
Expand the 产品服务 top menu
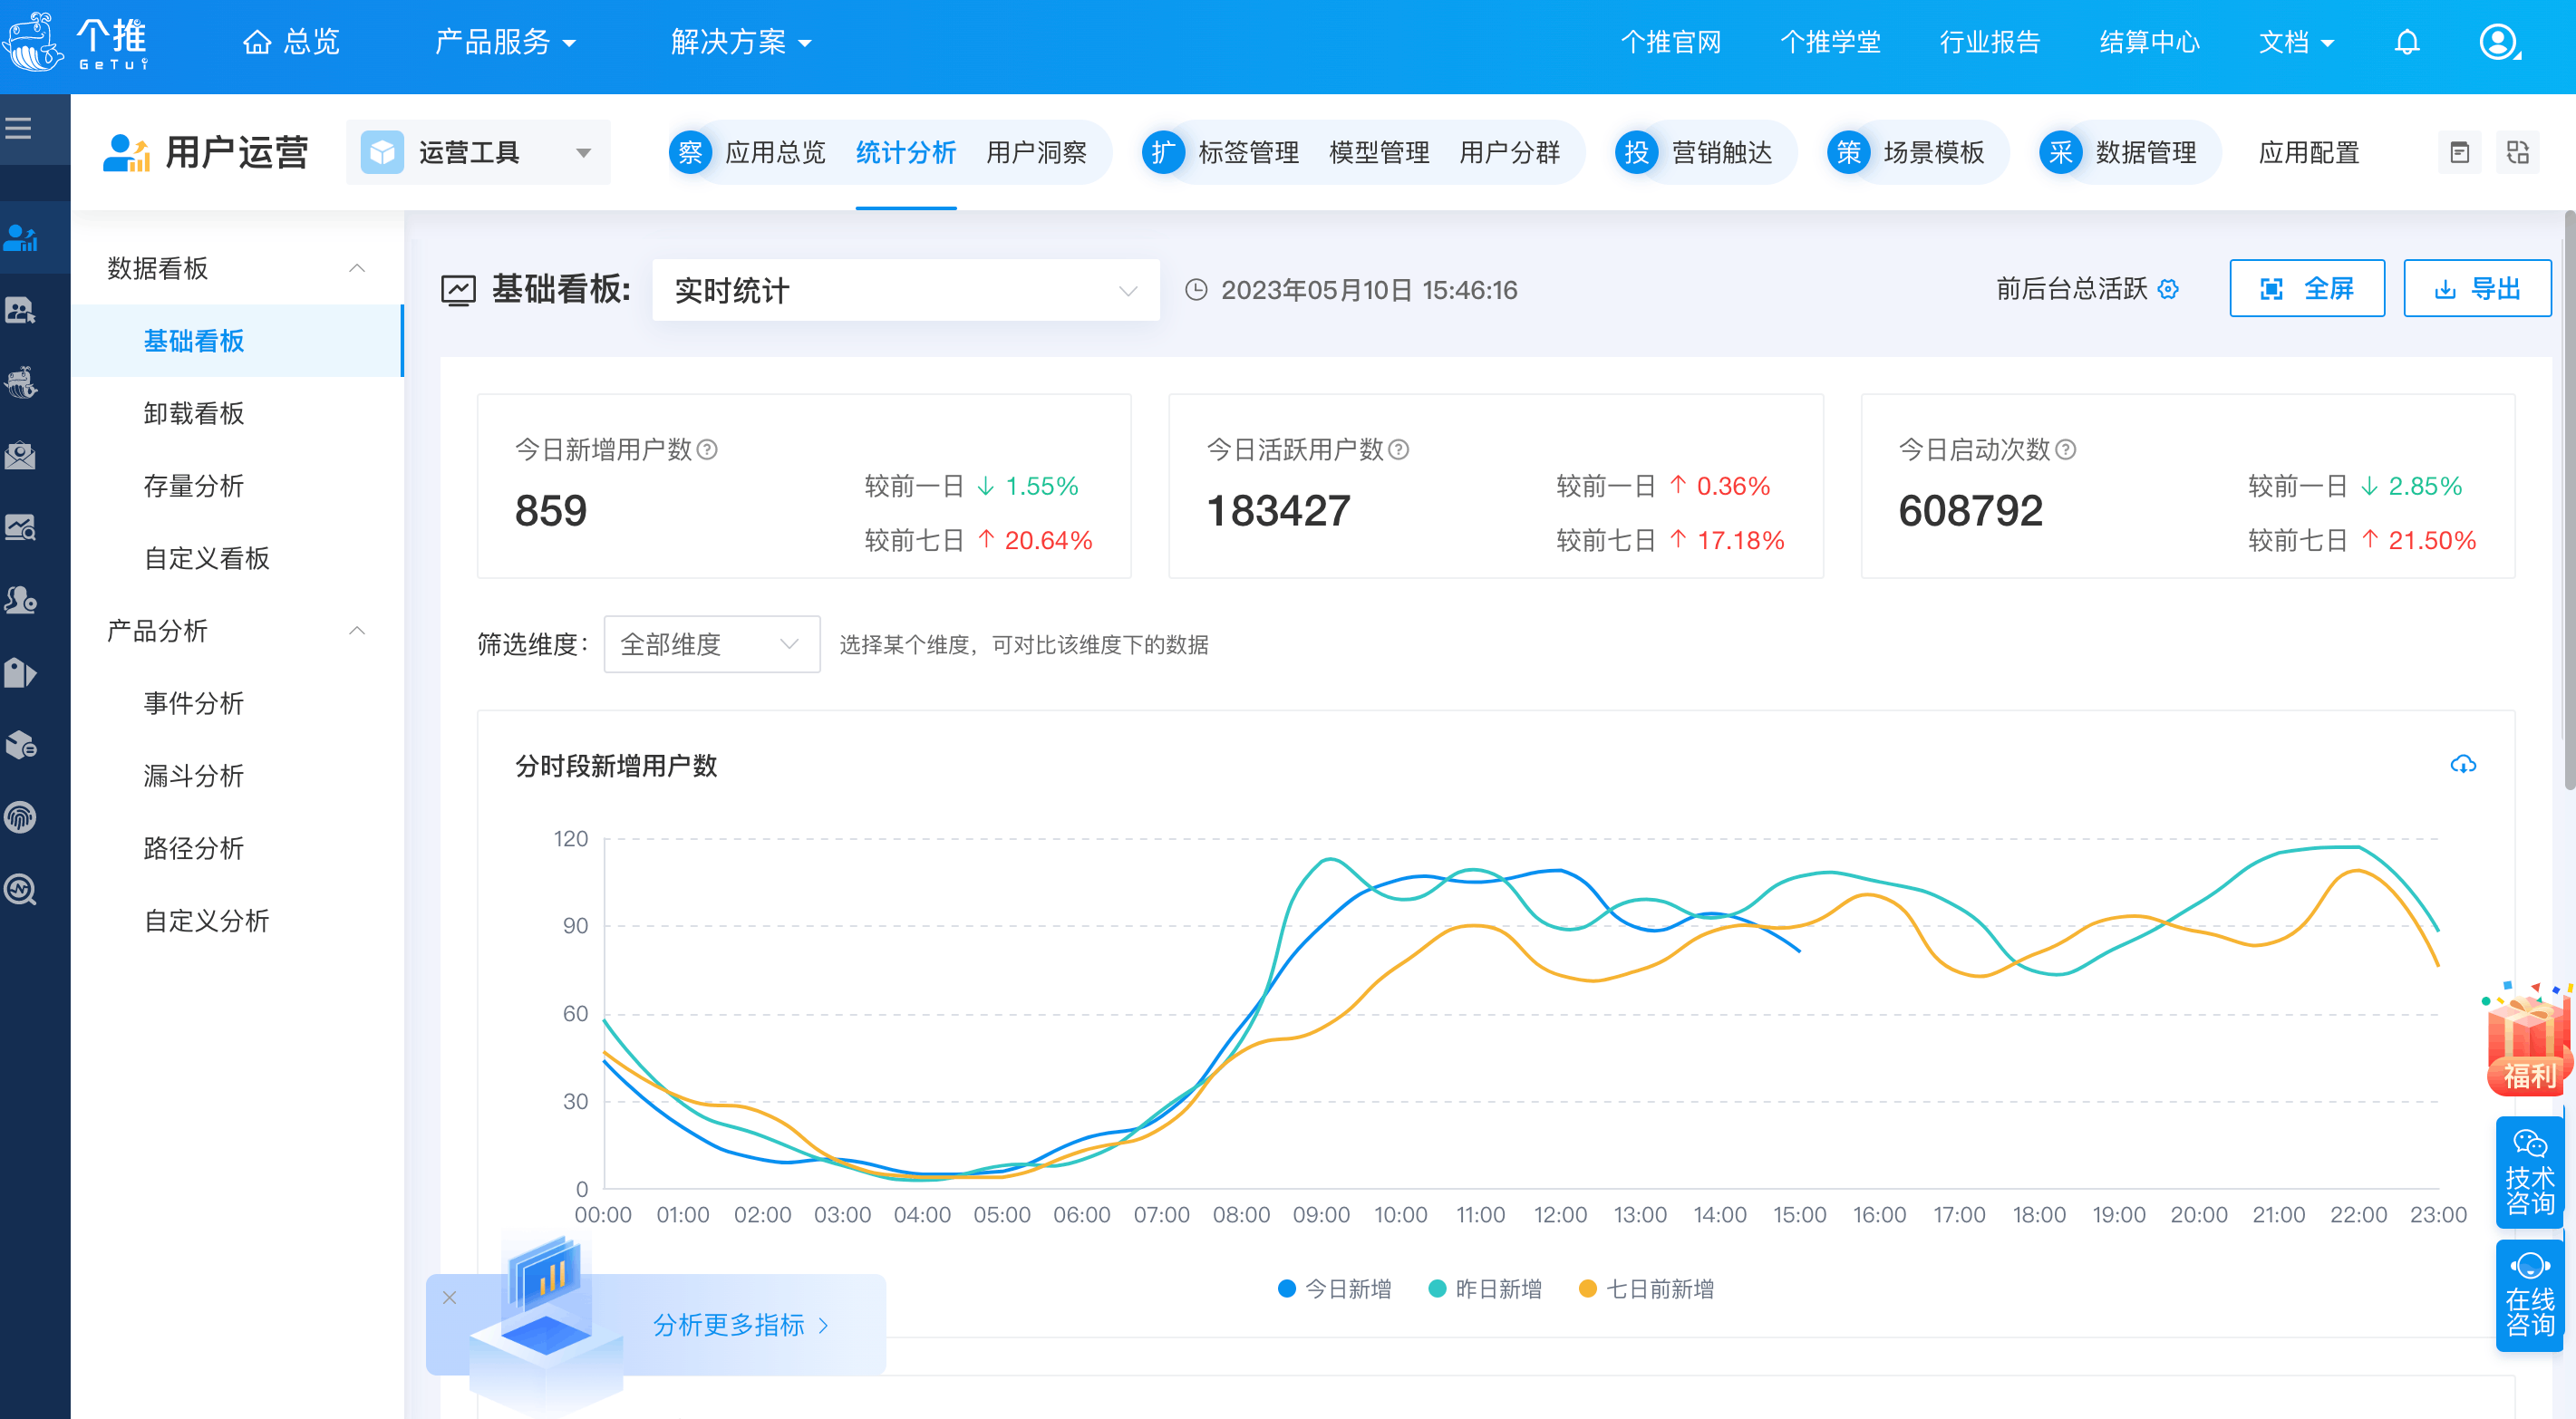click(x=505, y=42)
